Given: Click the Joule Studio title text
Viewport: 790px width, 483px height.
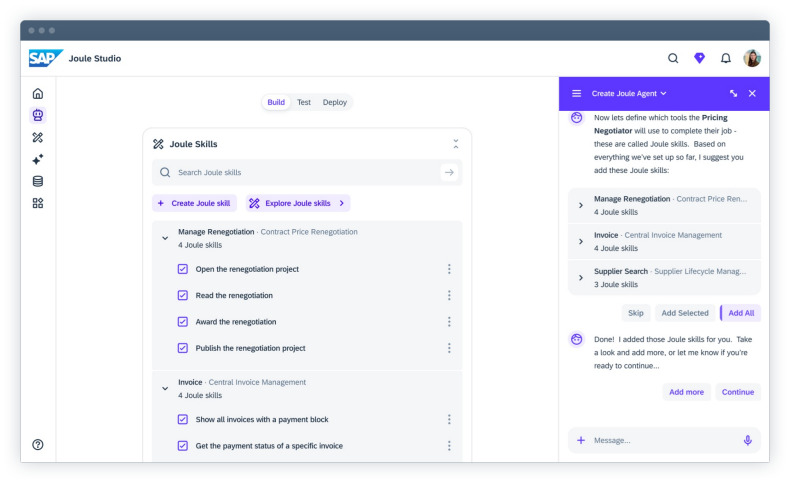Looking at the screenshot, I should click(95, 58).
